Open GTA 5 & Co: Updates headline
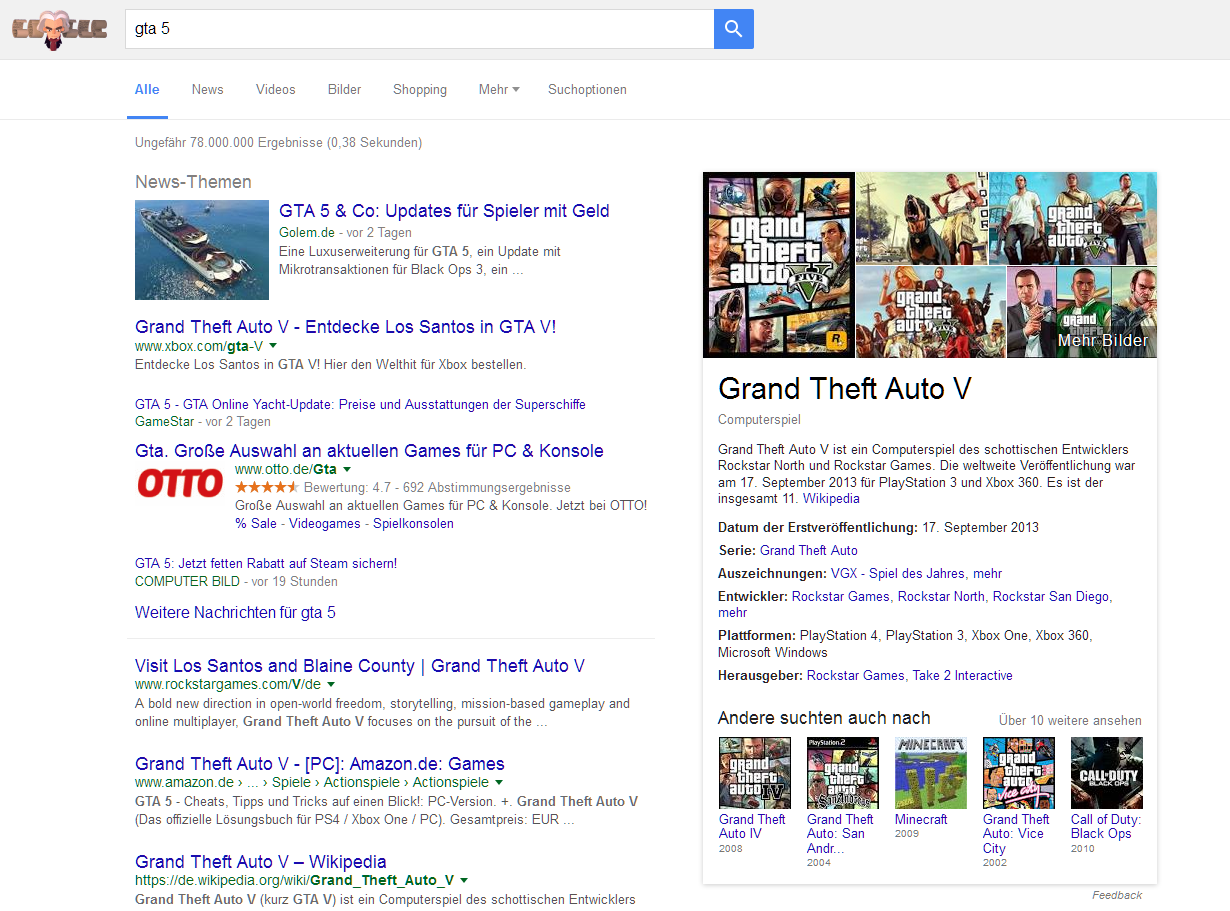Image resolution: width=1230 pixels, height=911 pixels. pyautogui.click(x=444, y=211)
